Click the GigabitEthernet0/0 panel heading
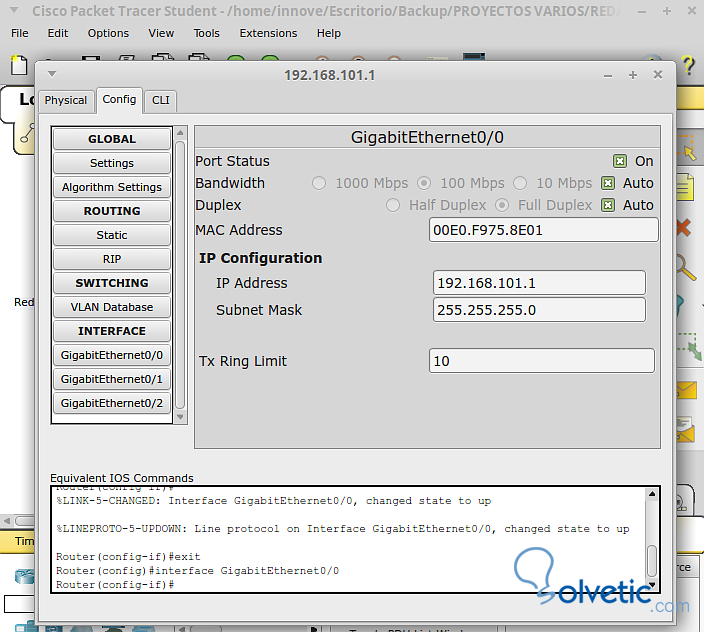 pyautogui.click(x=427, y=137)
